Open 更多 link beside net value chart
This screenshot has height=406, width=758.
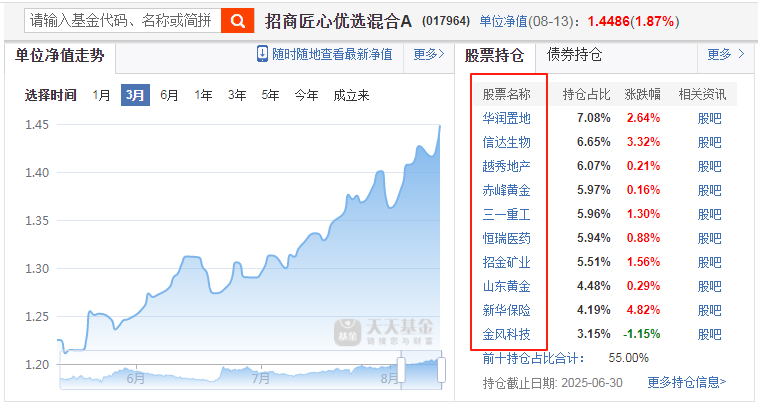(x=428, y=54)
